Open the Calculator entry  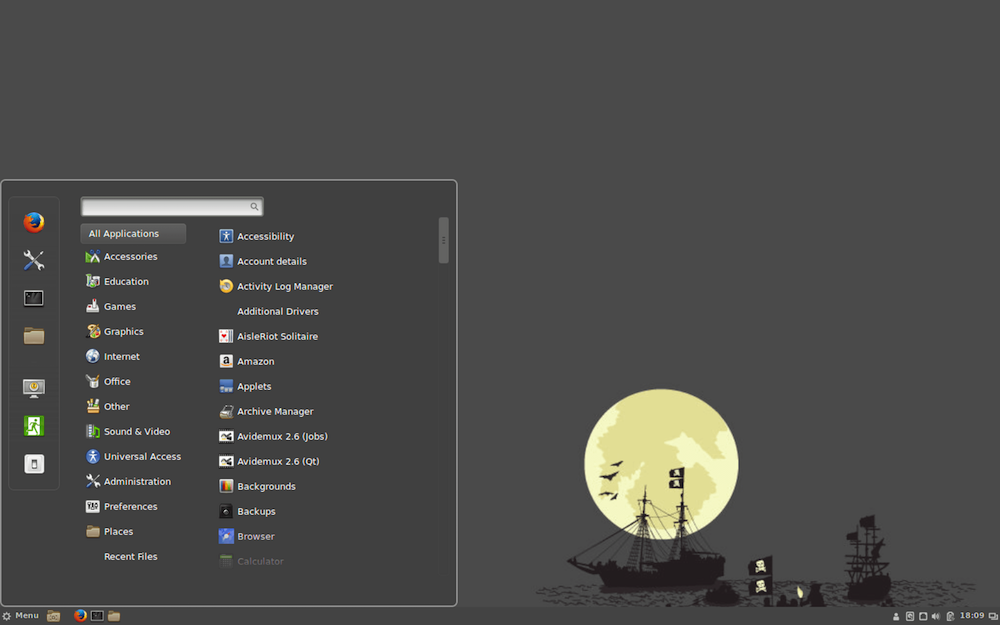pos(251,561)
